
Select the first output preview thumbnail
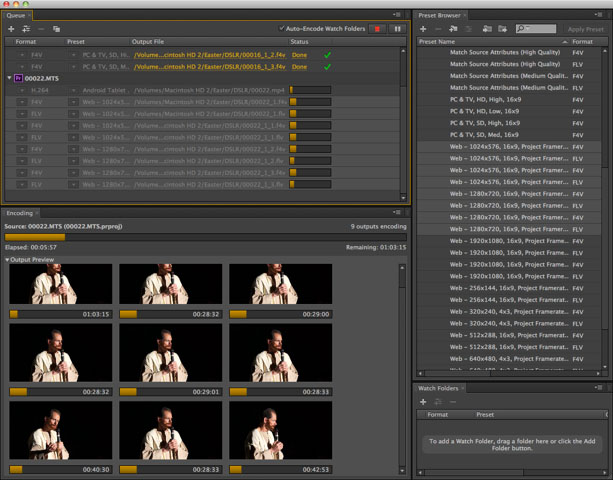point(60,285)
